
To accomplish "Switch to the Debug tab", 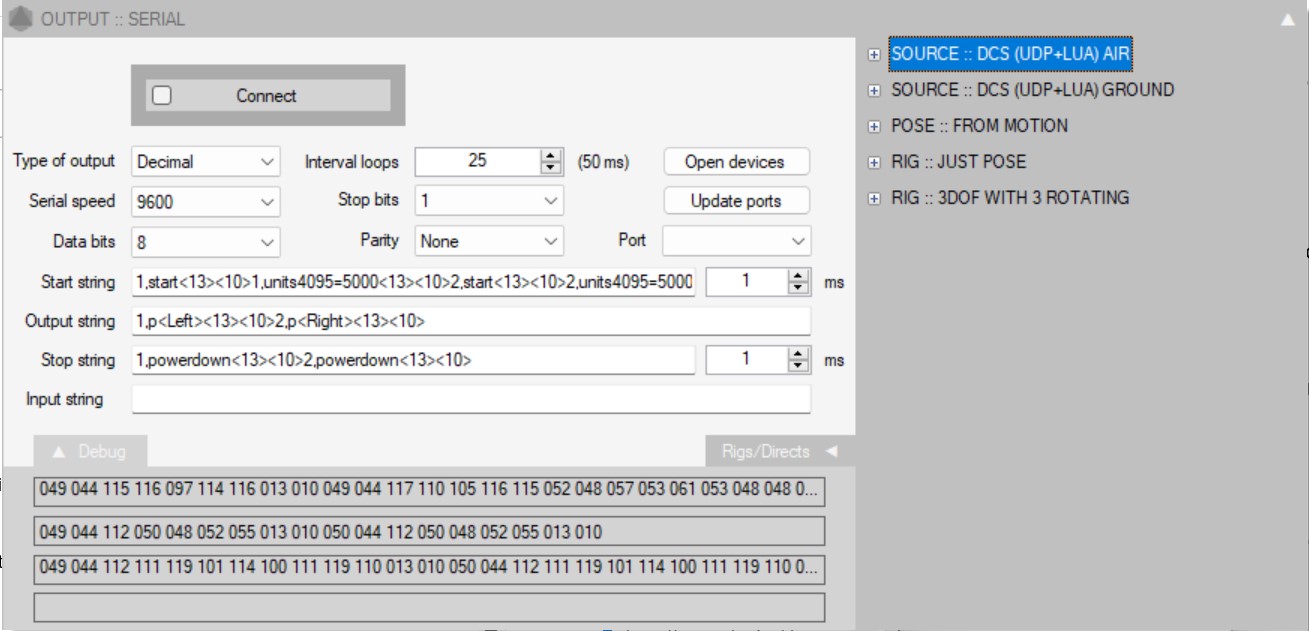I will (90, 452).
